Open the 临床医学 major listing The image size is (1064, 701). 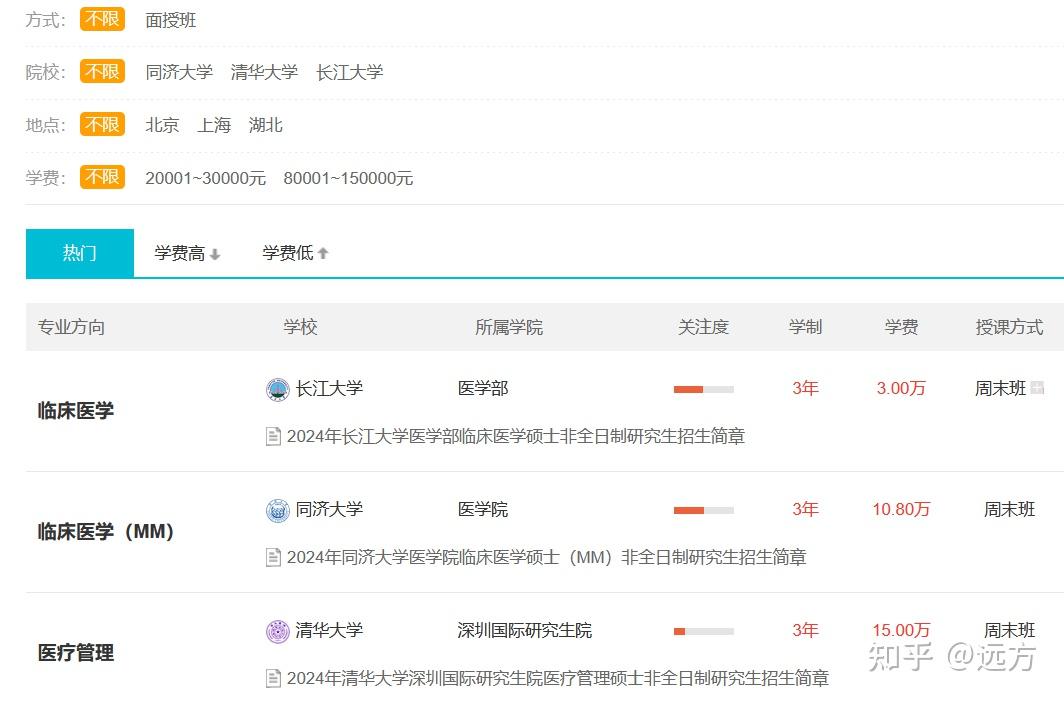[76, 411]
